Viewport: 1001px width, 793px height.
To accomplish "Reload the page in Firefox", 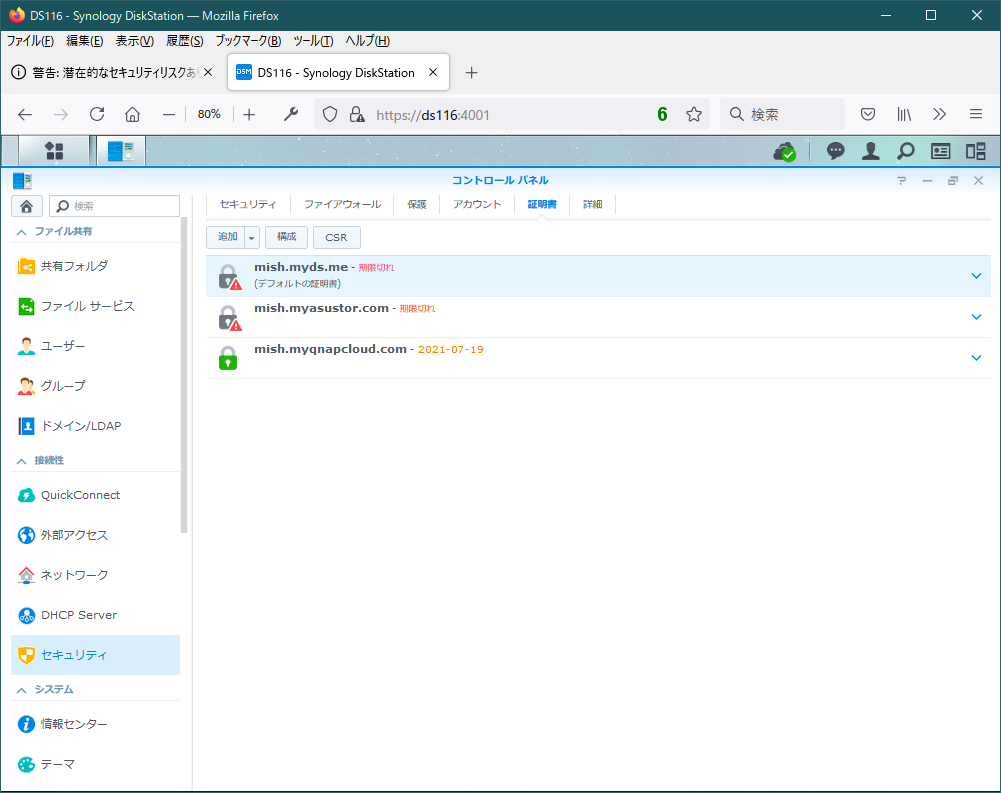I will tap(97, 114).
